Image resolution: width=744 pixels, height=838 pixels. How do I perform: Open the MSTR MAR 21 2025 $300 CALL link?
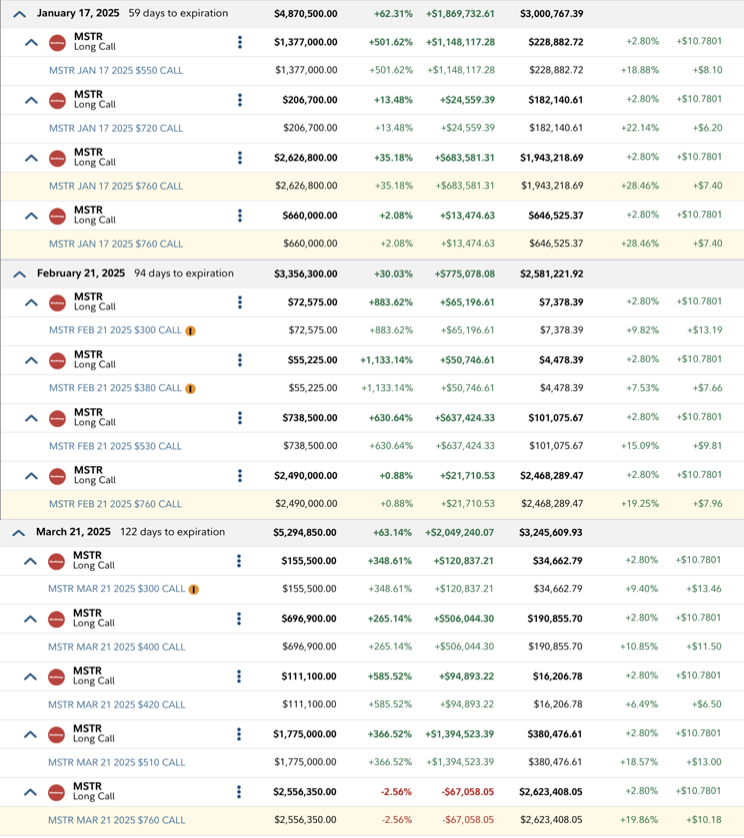pos(117,588)
